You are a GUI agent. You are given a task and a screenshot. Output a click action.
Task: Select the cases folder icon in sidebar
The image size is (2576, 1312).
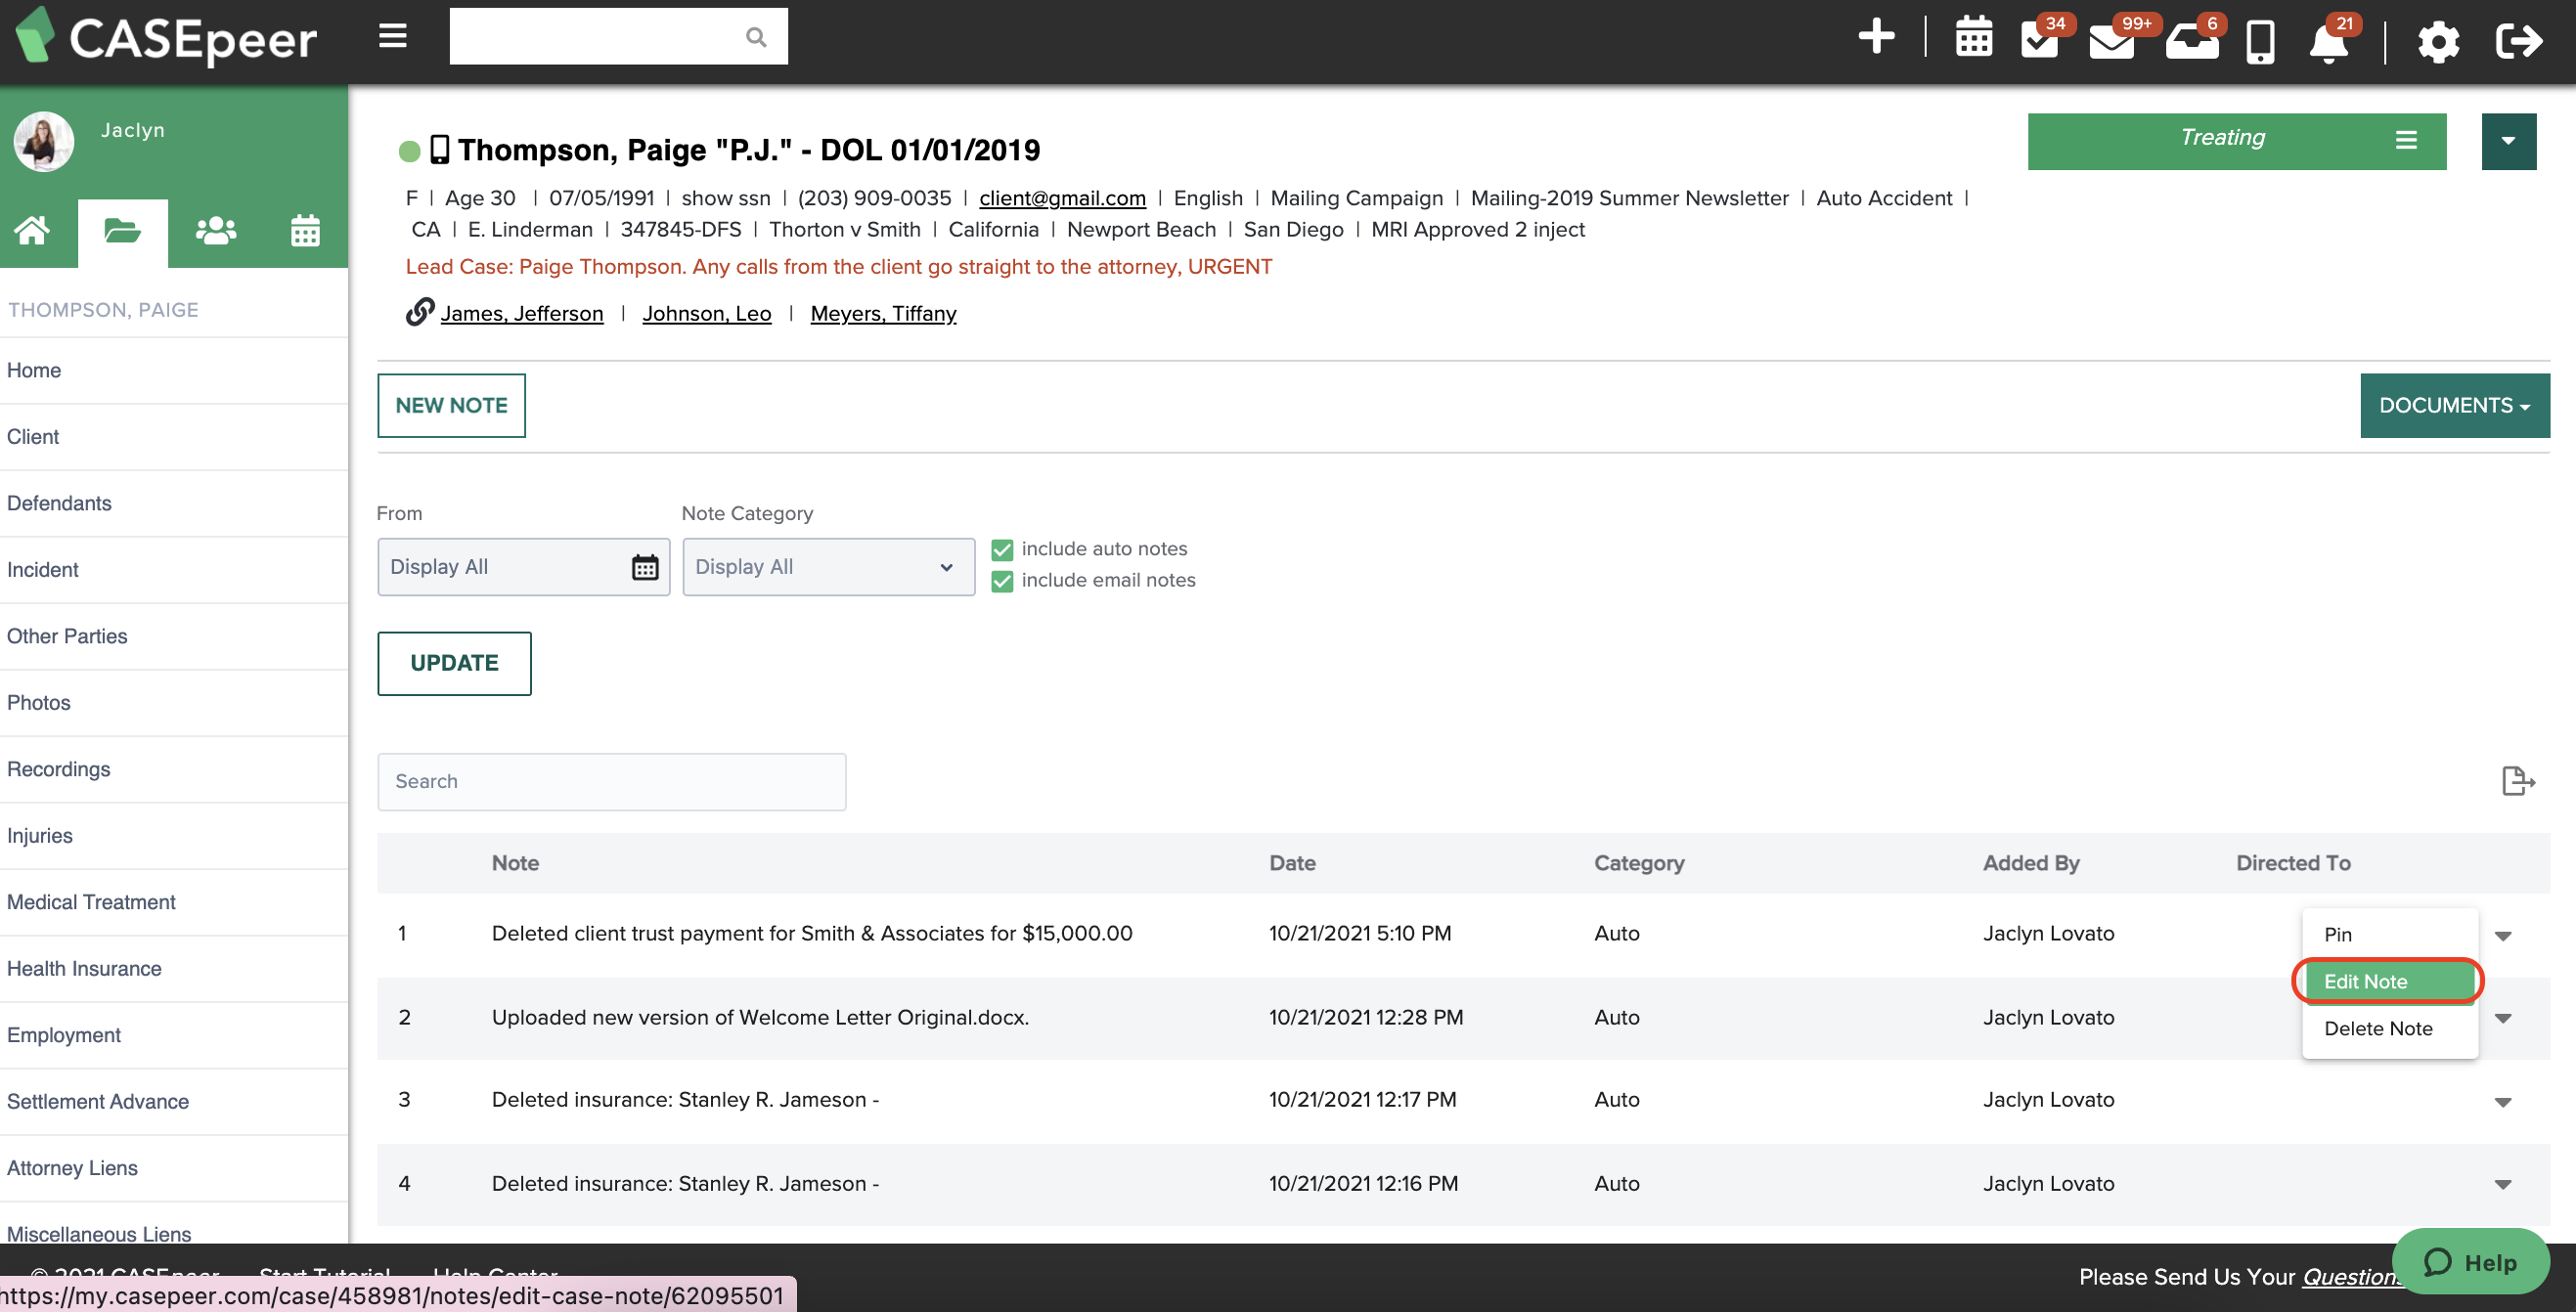[x=123, y=230]
